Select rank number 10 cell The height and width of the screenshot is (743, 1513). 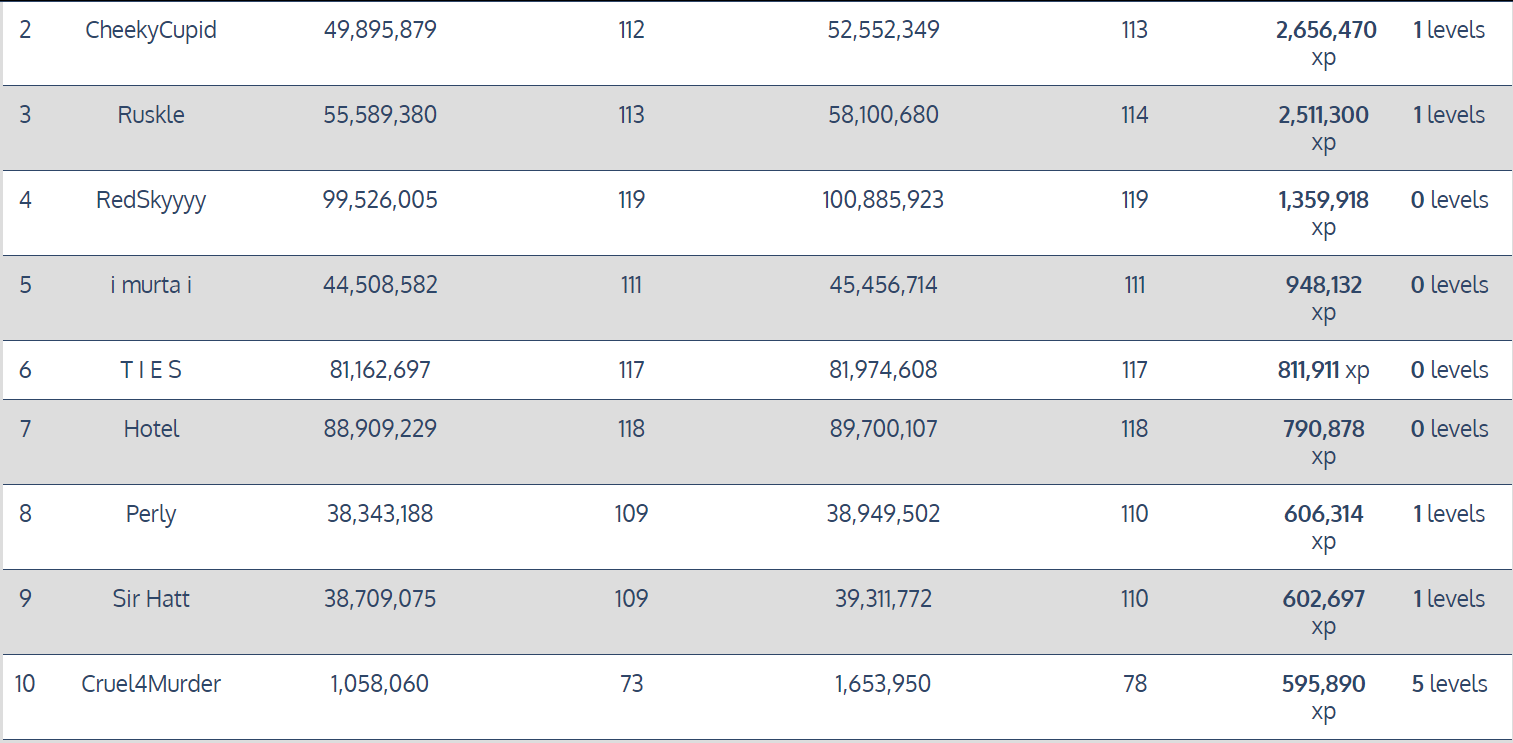[25, 684]
